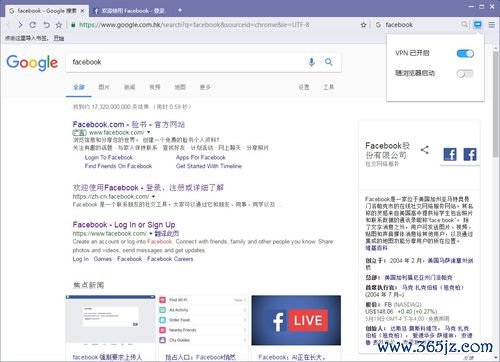The image size is (500, 362).
Task: Click the Google engine icon in search box
Action: point(378,25)
